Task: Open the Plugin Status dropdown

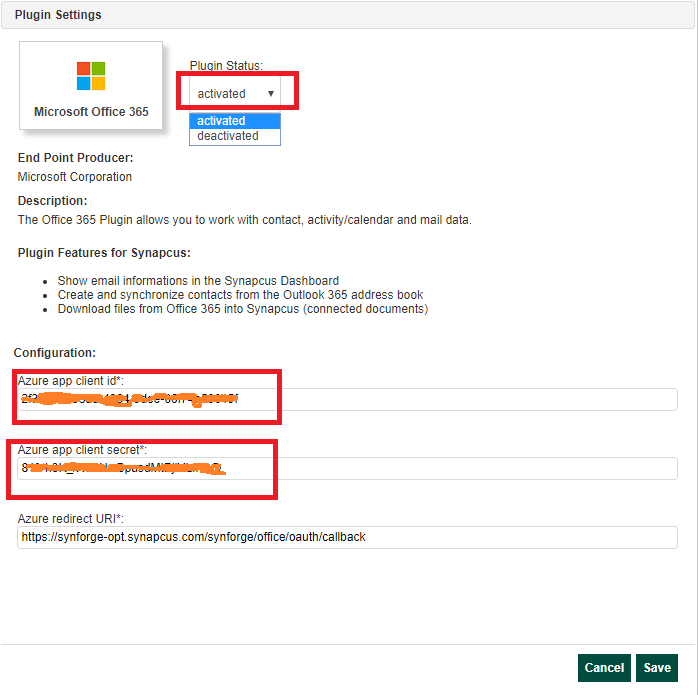Action: point(235,93)
